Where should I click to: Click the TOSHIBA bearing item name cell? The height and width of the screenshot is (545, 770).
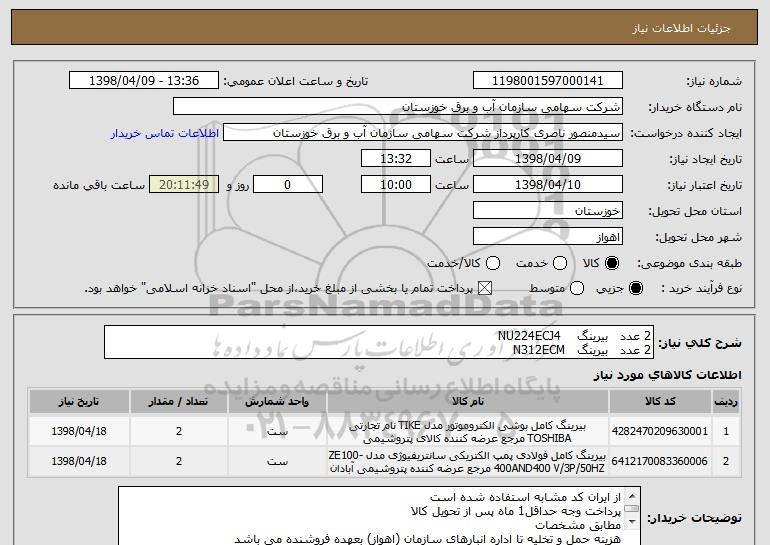tap(468, 432)
